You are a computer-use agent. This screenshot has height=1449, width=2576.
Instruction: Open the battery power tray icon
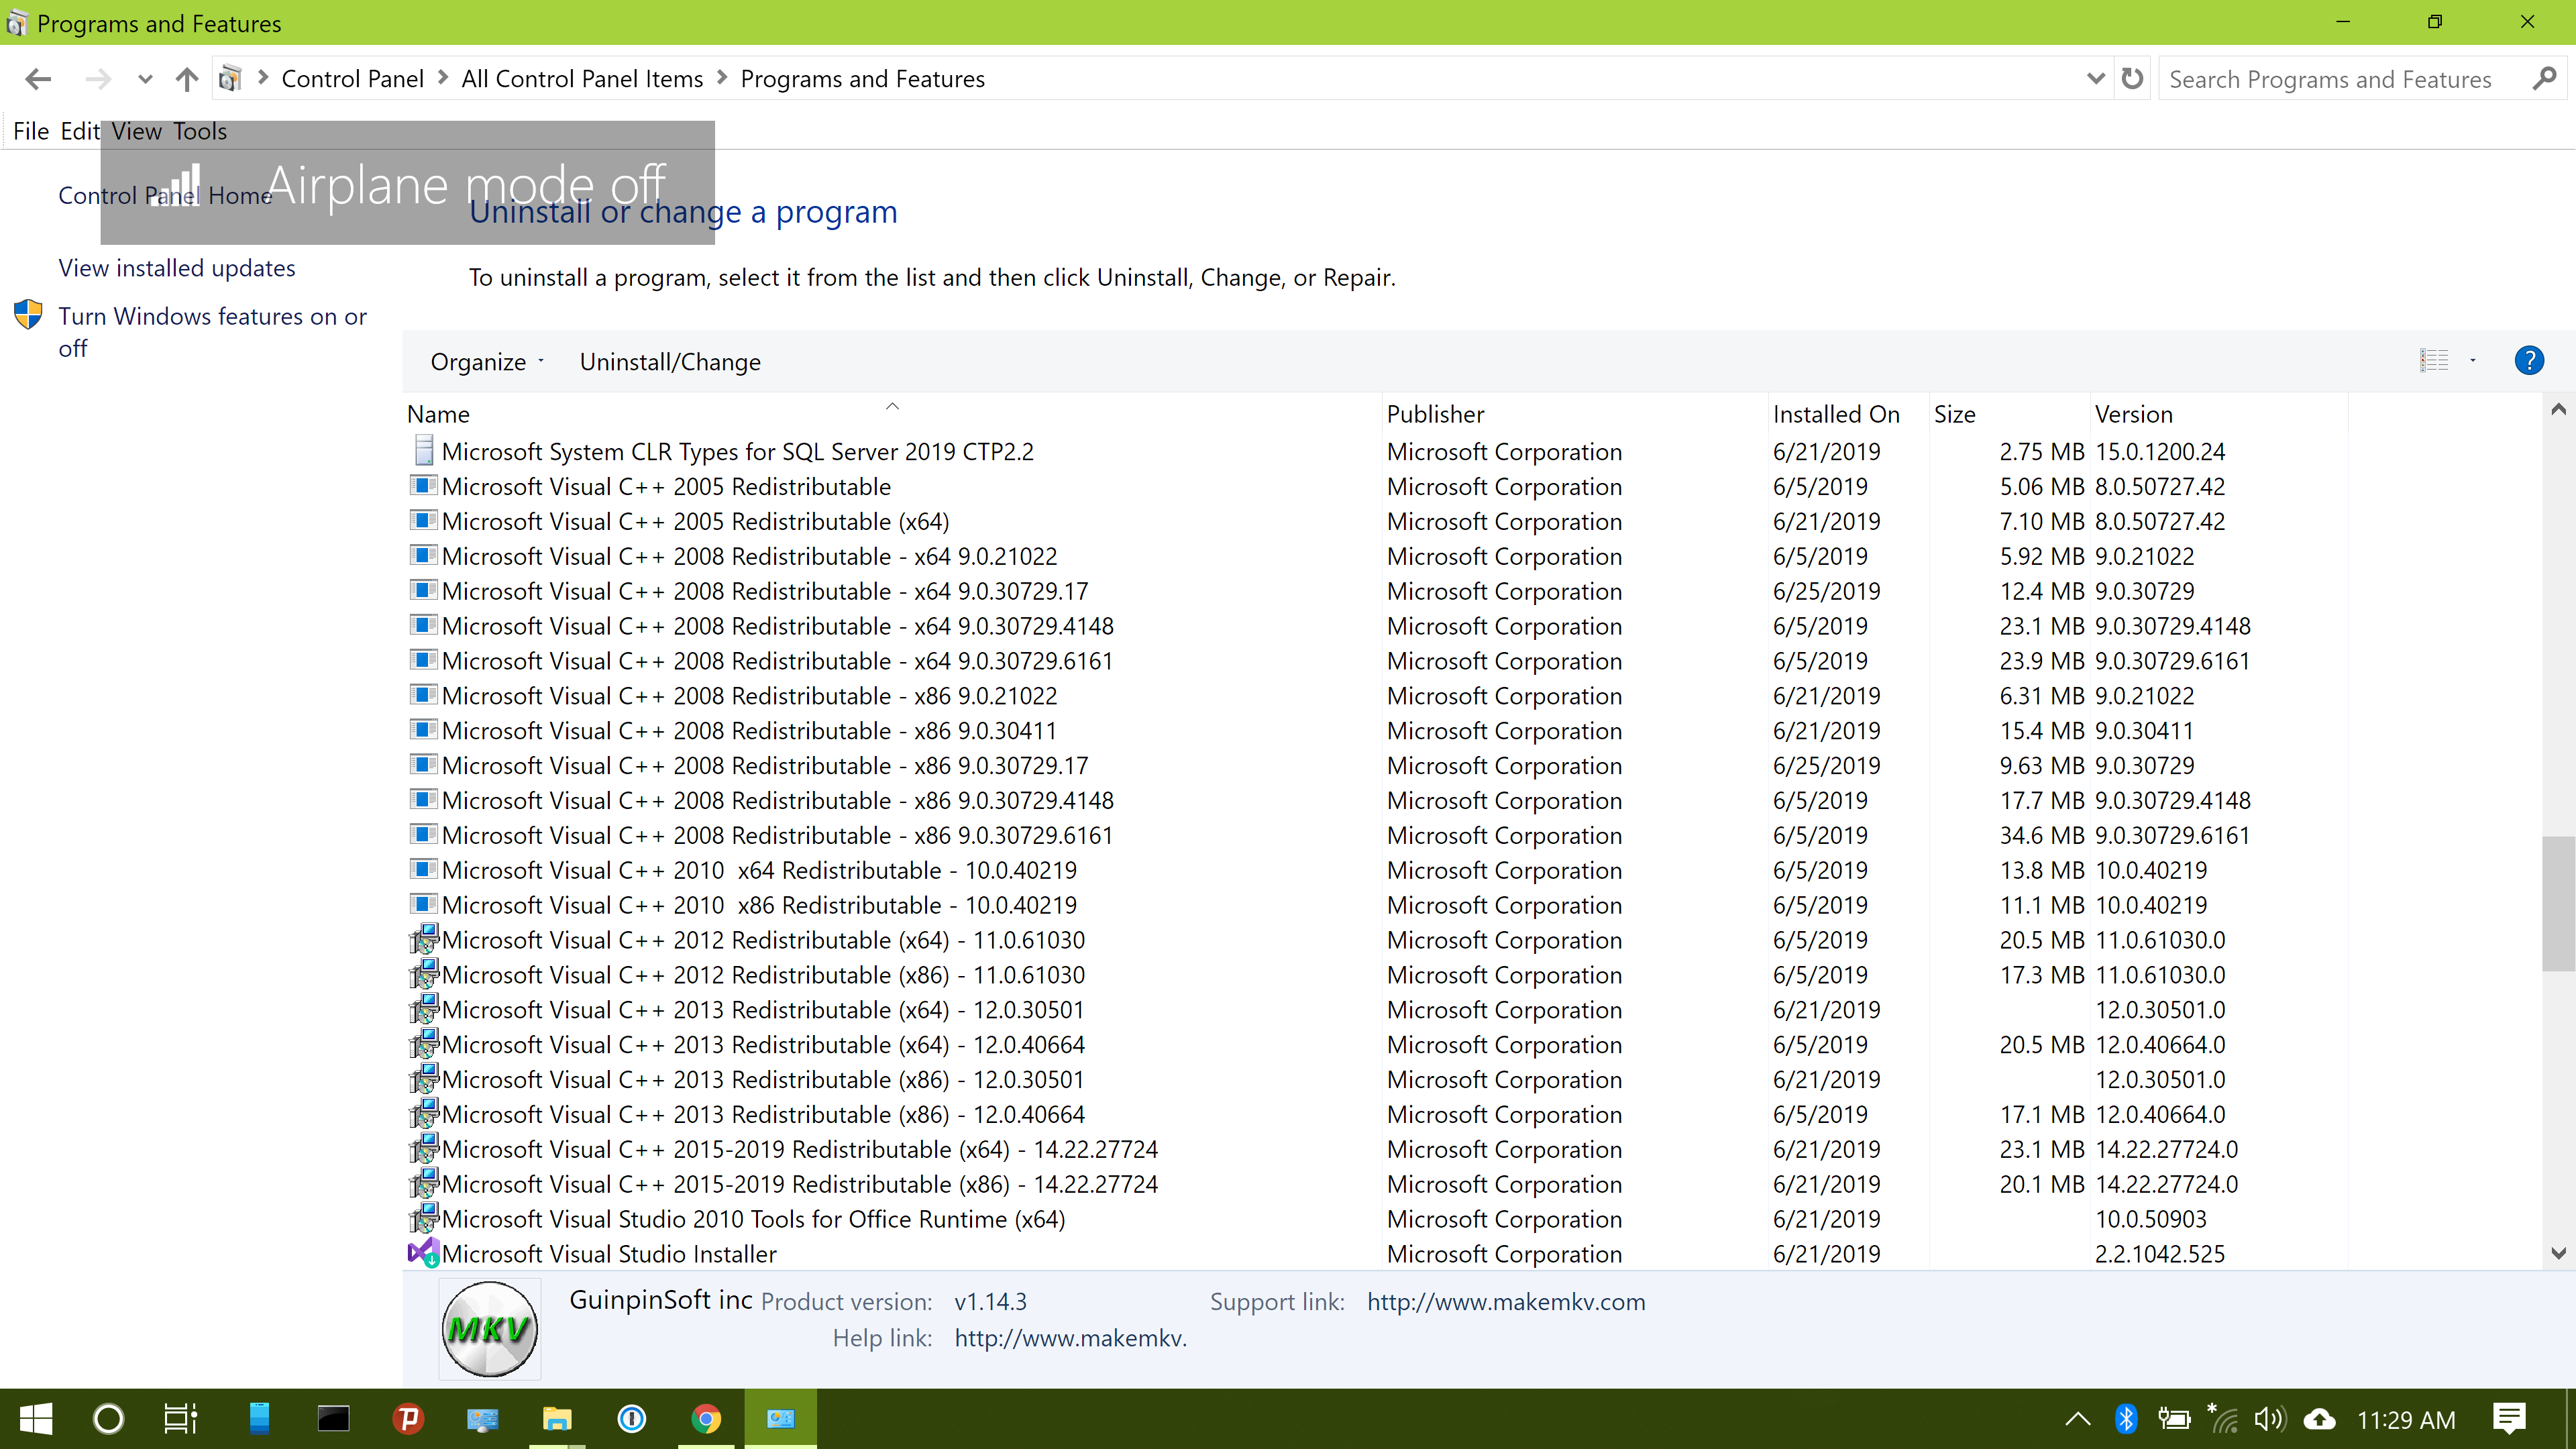point(2174,1418)
